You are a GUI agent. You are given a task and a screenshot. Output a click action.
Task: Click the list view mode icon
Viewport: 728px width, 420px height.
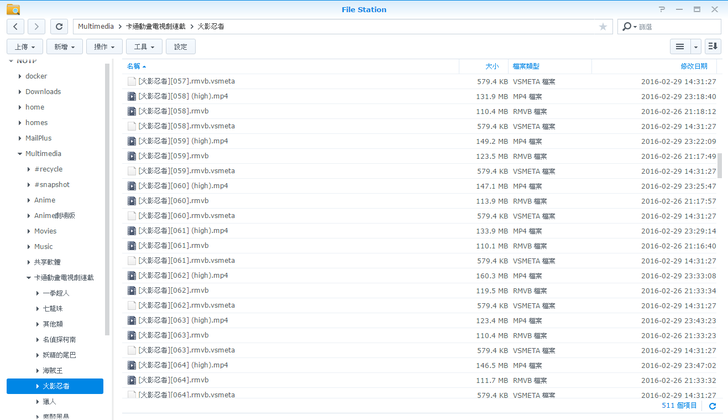(680, 47)
